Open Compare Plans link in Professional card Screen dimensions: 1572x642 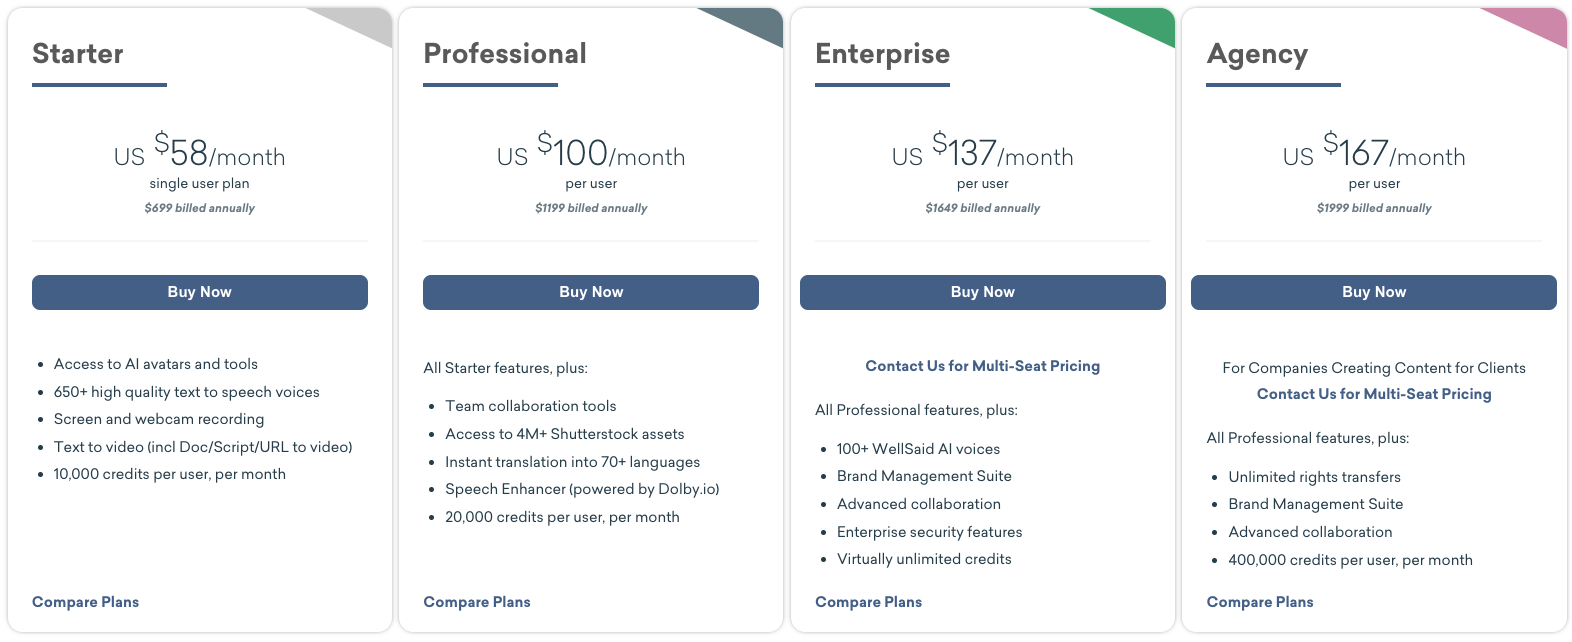(x=477, y=602)
